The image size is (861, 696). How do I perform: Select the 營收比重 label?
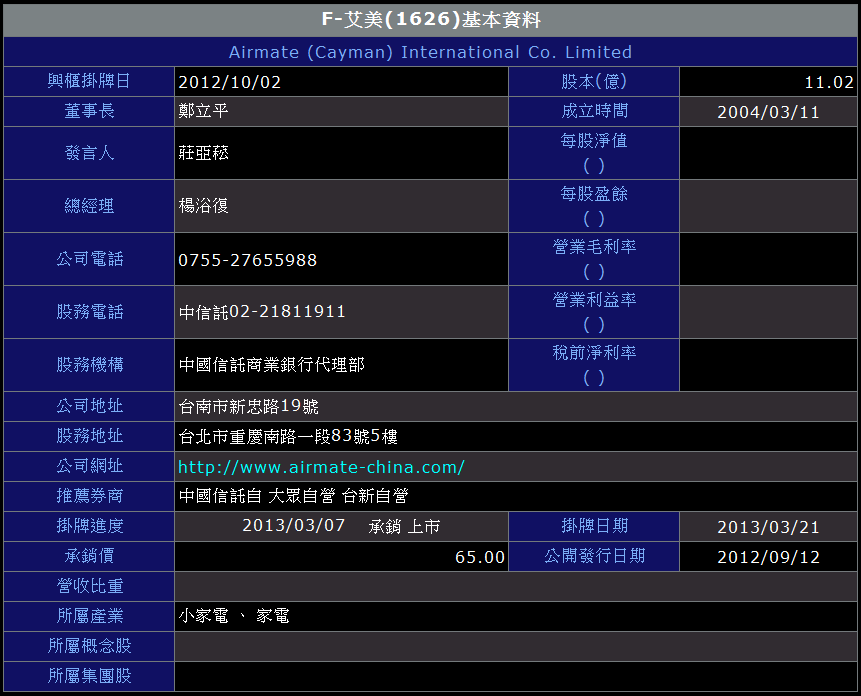coord(89,586)
